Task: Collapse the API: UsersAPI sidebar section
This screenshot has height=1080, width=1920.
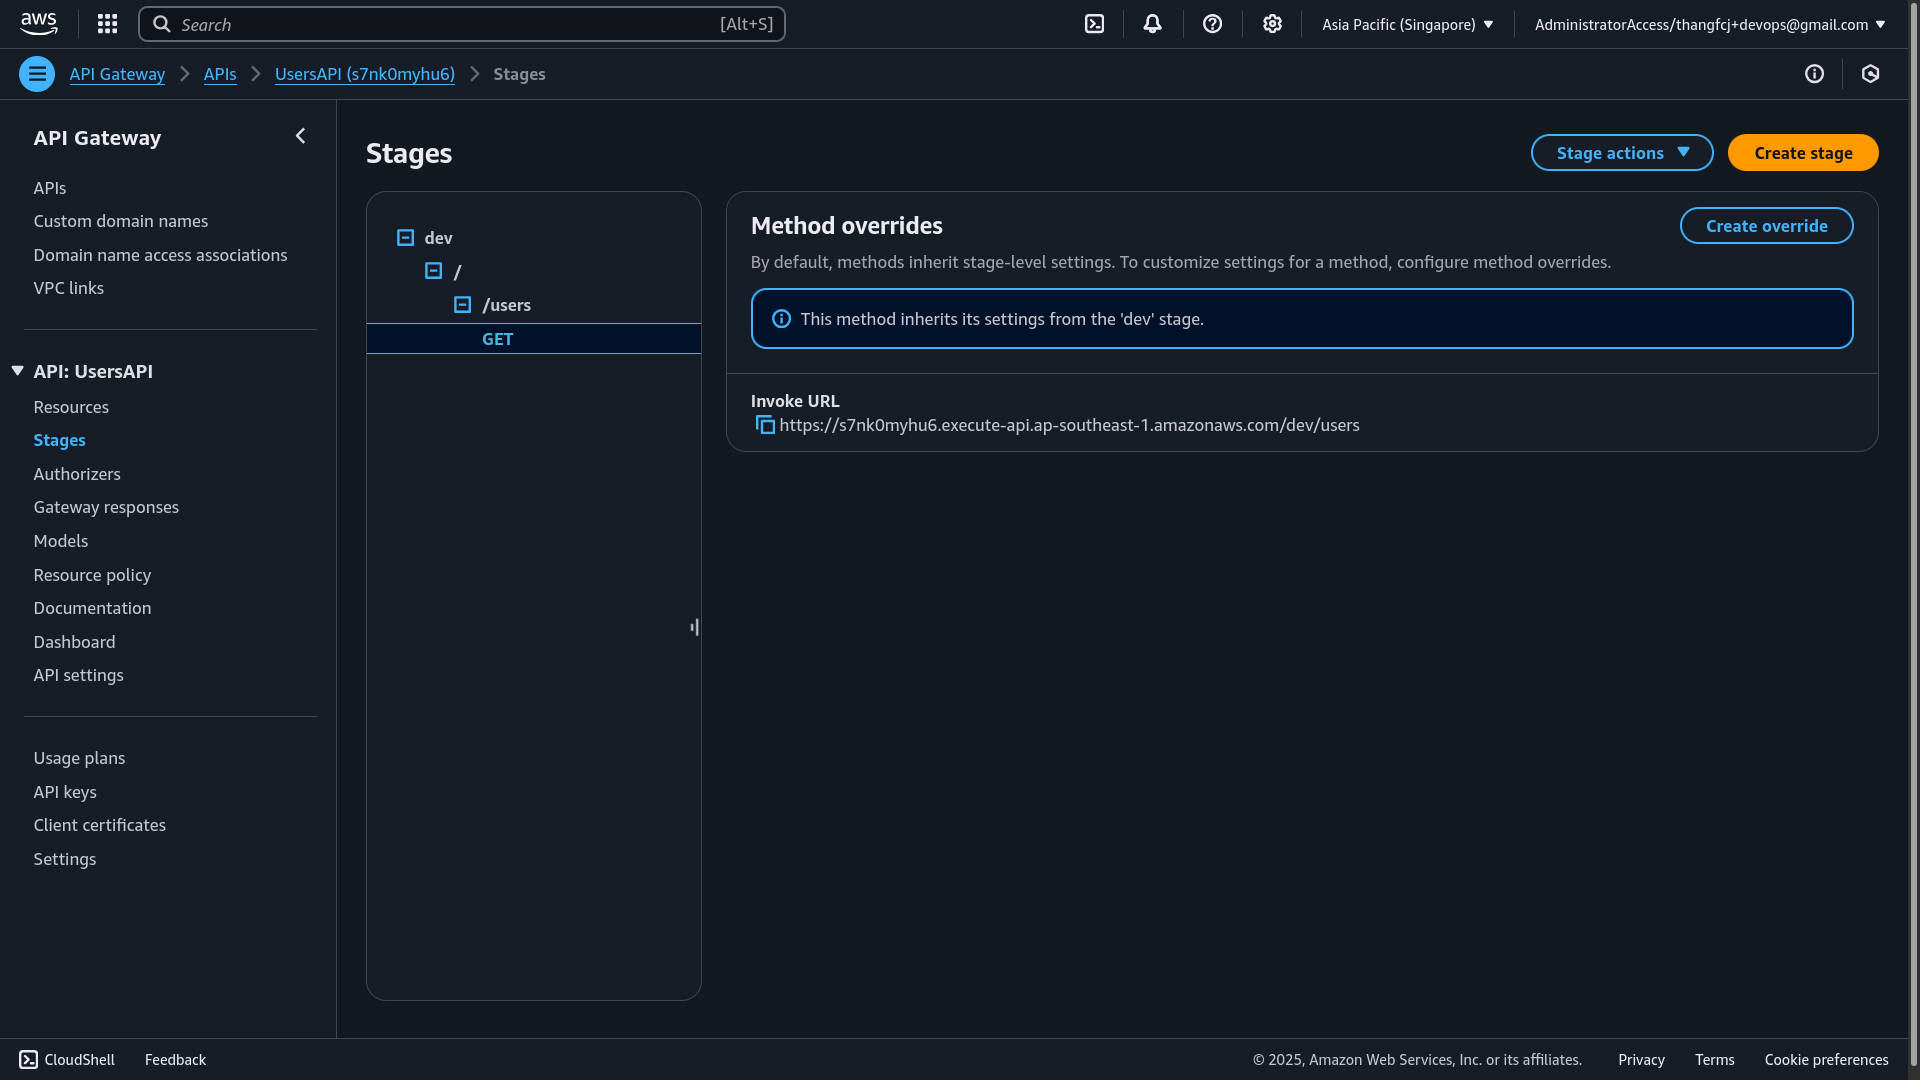Action: [18, 371]
